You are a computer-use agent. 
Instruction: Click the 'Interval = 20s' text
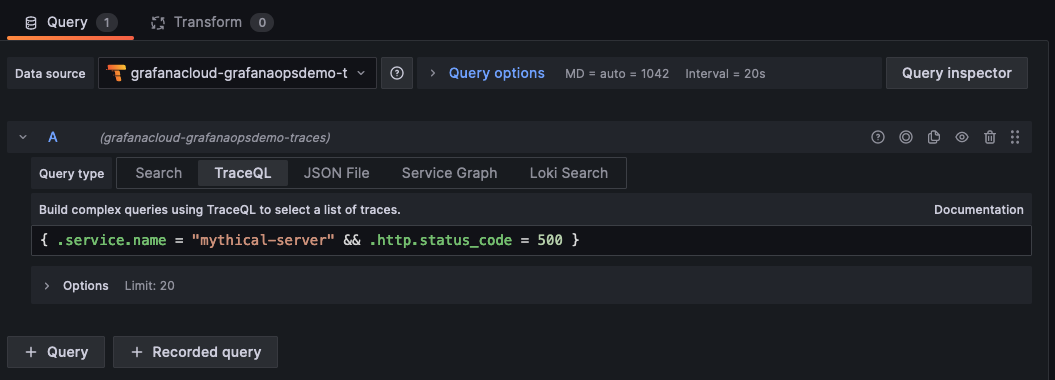pos(725,73)
